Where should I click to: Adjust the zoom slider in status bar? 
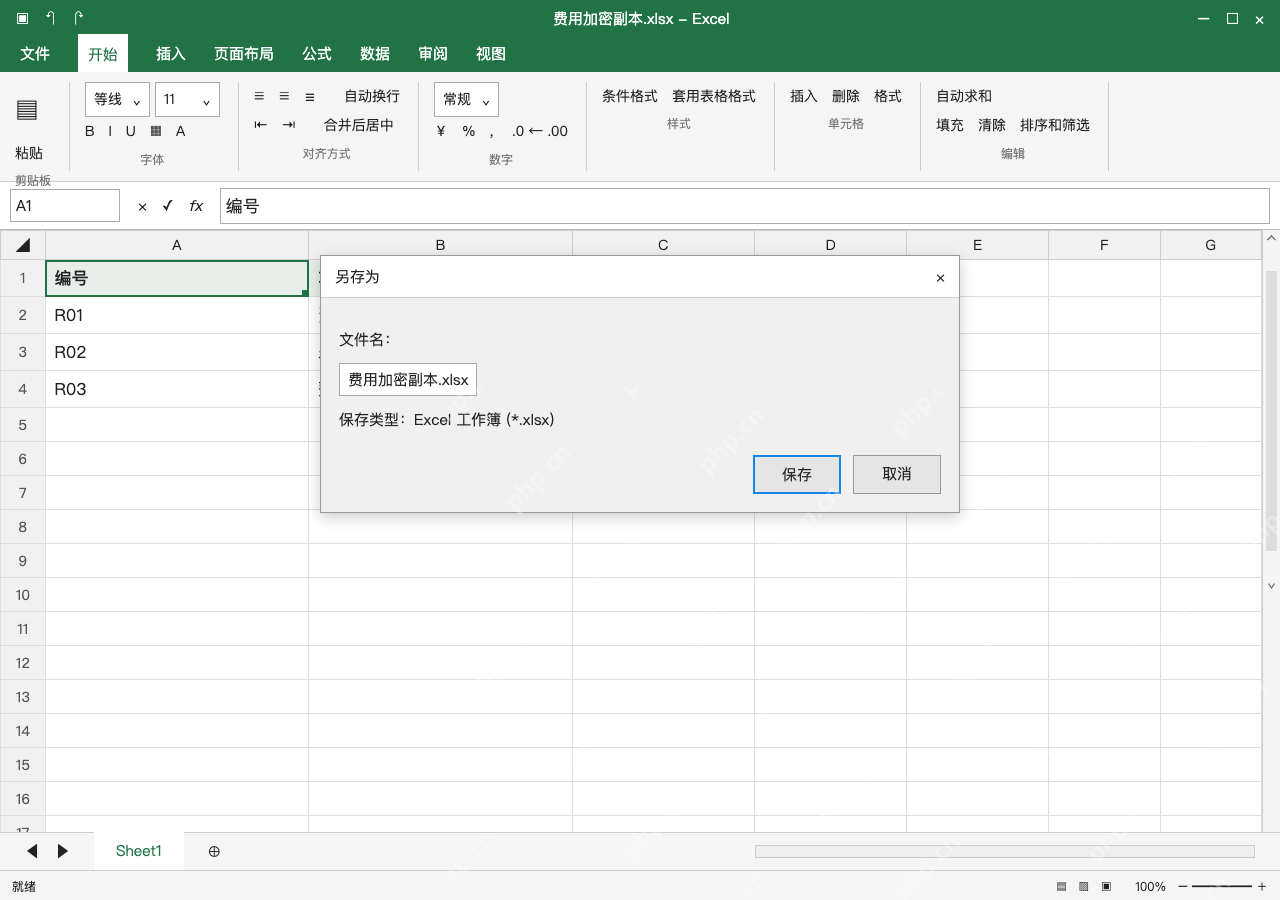(1222, 887)
